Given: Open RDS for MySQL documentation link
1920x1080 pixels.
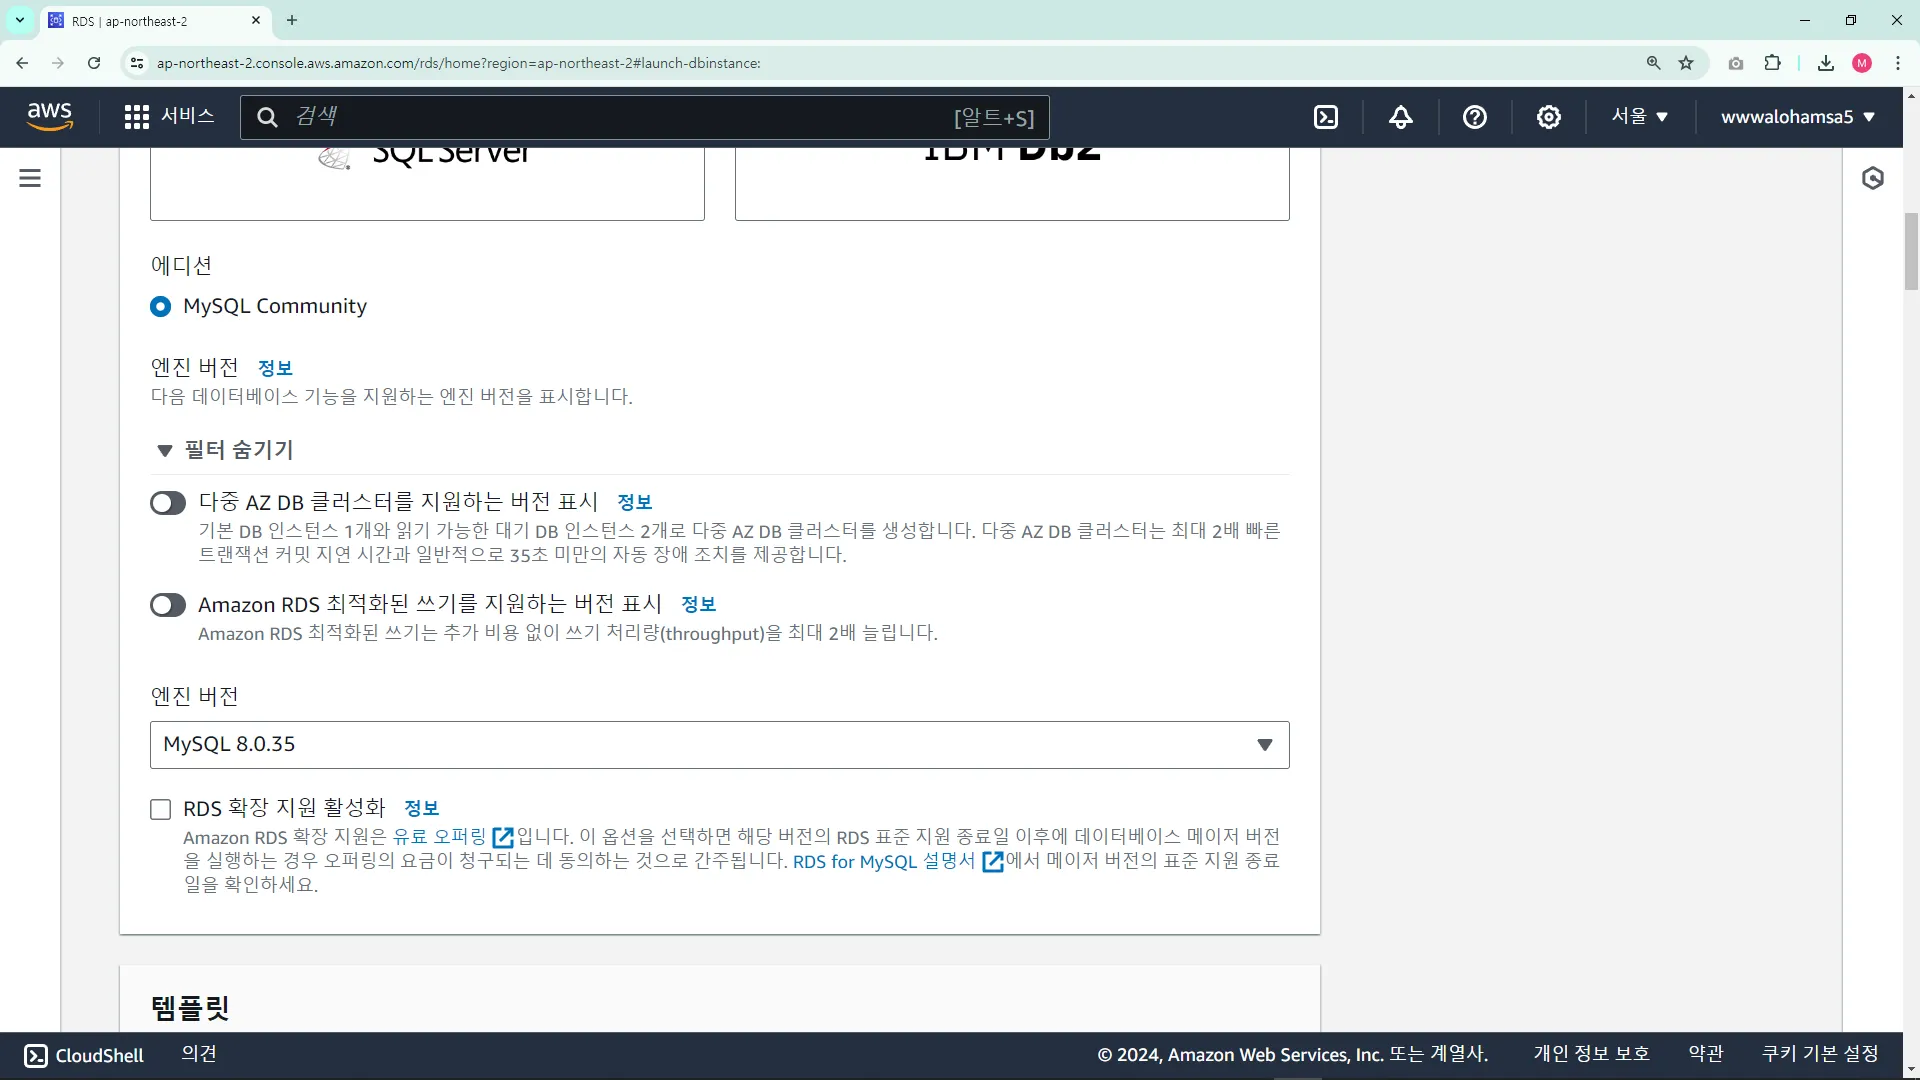Looking at the screenshot, I should (x=884, y=861).
